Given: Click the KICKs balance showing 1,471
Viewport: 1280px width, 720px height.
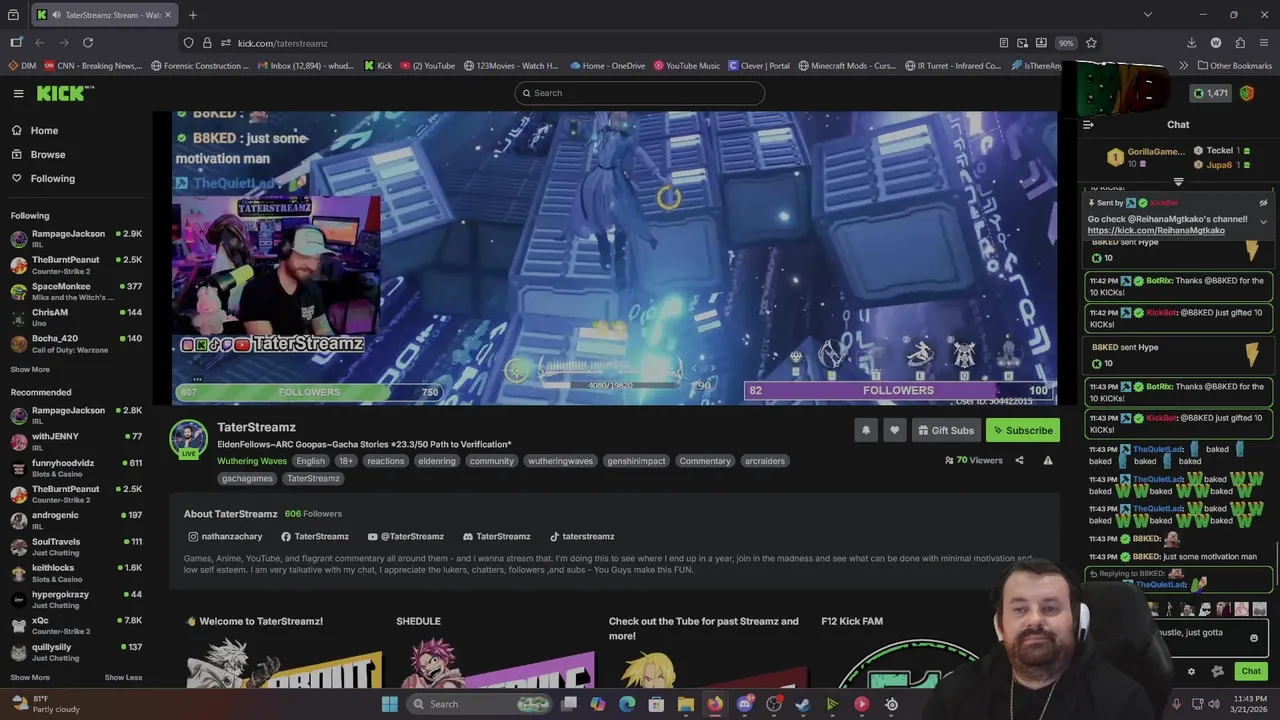Looking at the screenshot, I should 1210,93.
